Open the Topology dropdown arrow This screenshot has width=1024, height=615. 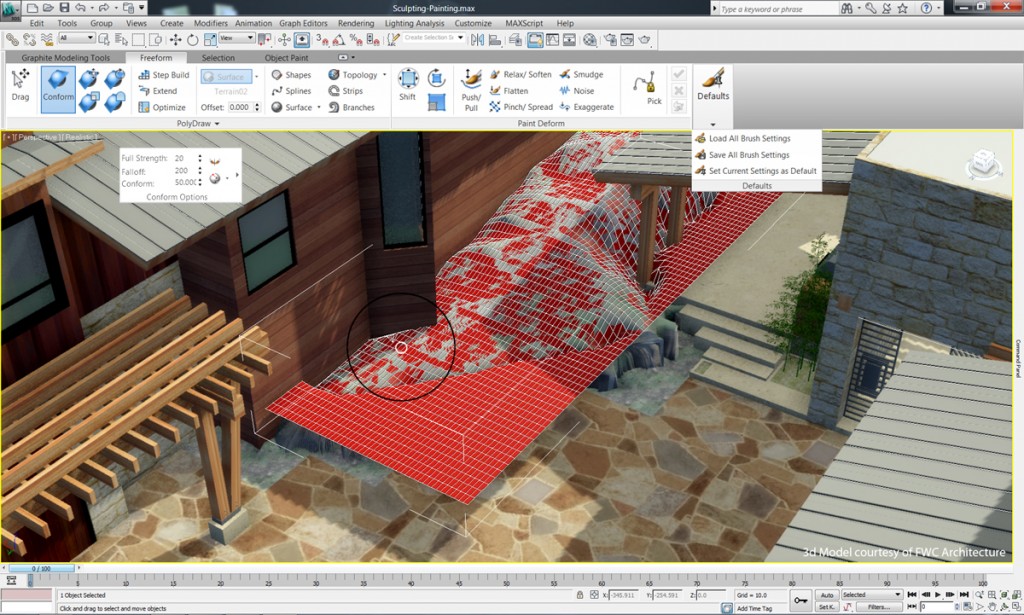pos(385,75)
